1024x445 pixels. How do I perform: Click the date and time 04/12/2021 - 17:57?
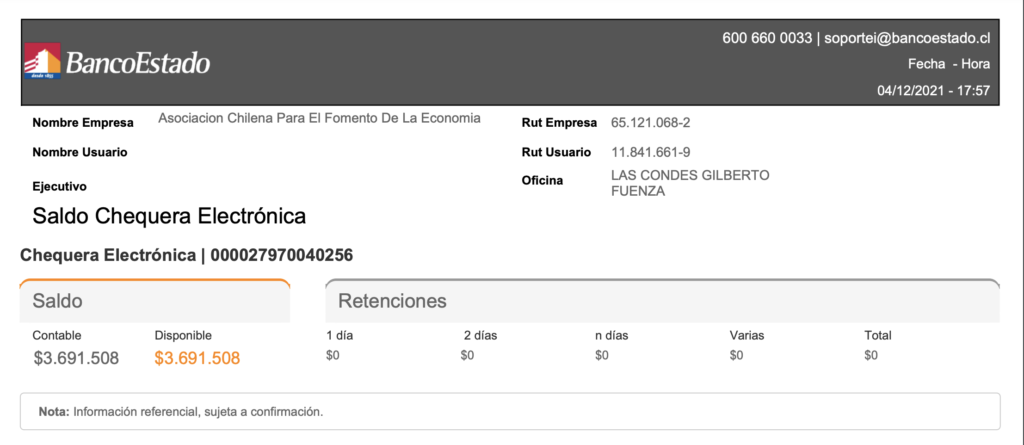(934, 91)
